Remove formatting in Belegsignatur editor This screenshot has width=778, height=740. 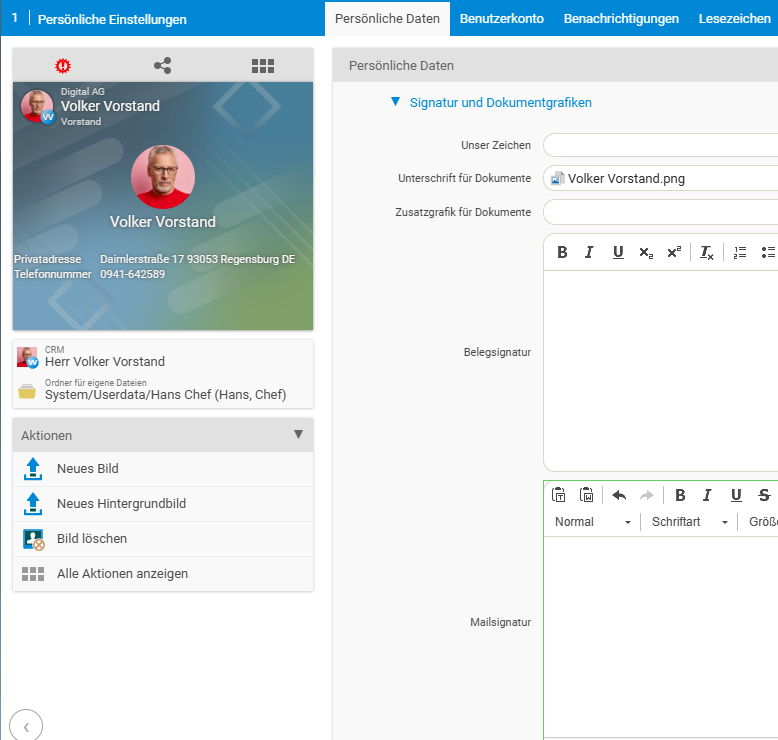tap(707, 252)
